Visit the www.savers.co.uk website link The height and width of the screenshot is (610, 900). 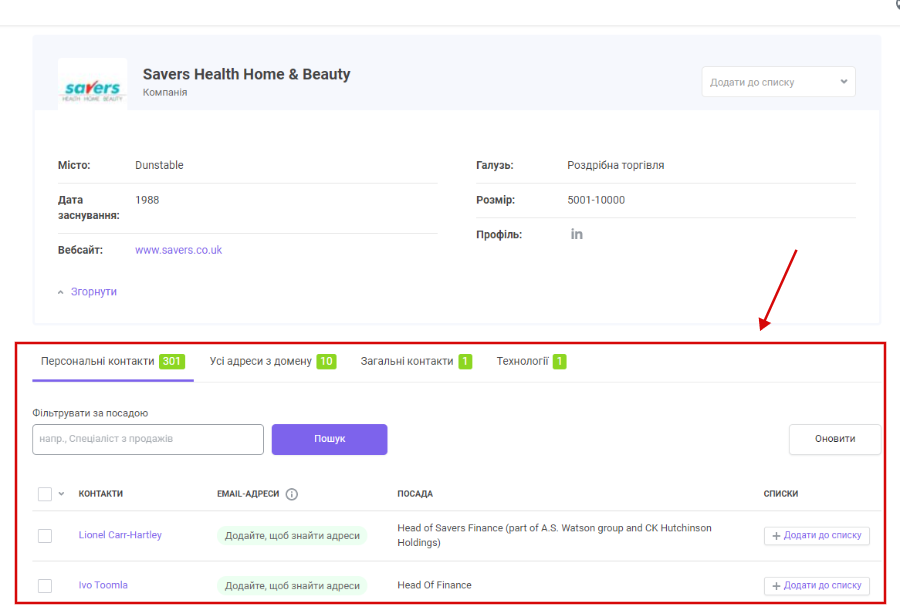tap(179, 250)
